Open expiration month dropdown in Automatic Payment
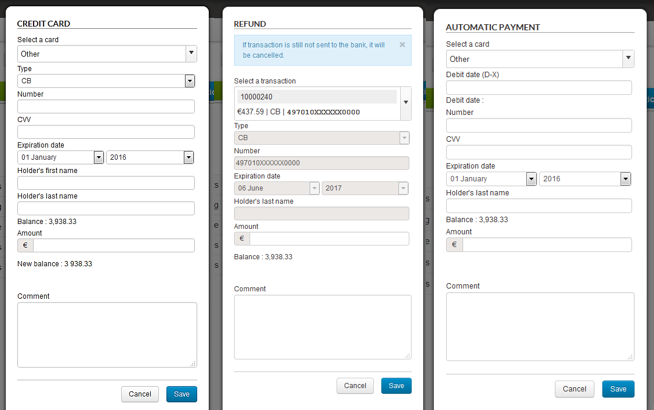The image size is (654, 410). coord(491,179)
